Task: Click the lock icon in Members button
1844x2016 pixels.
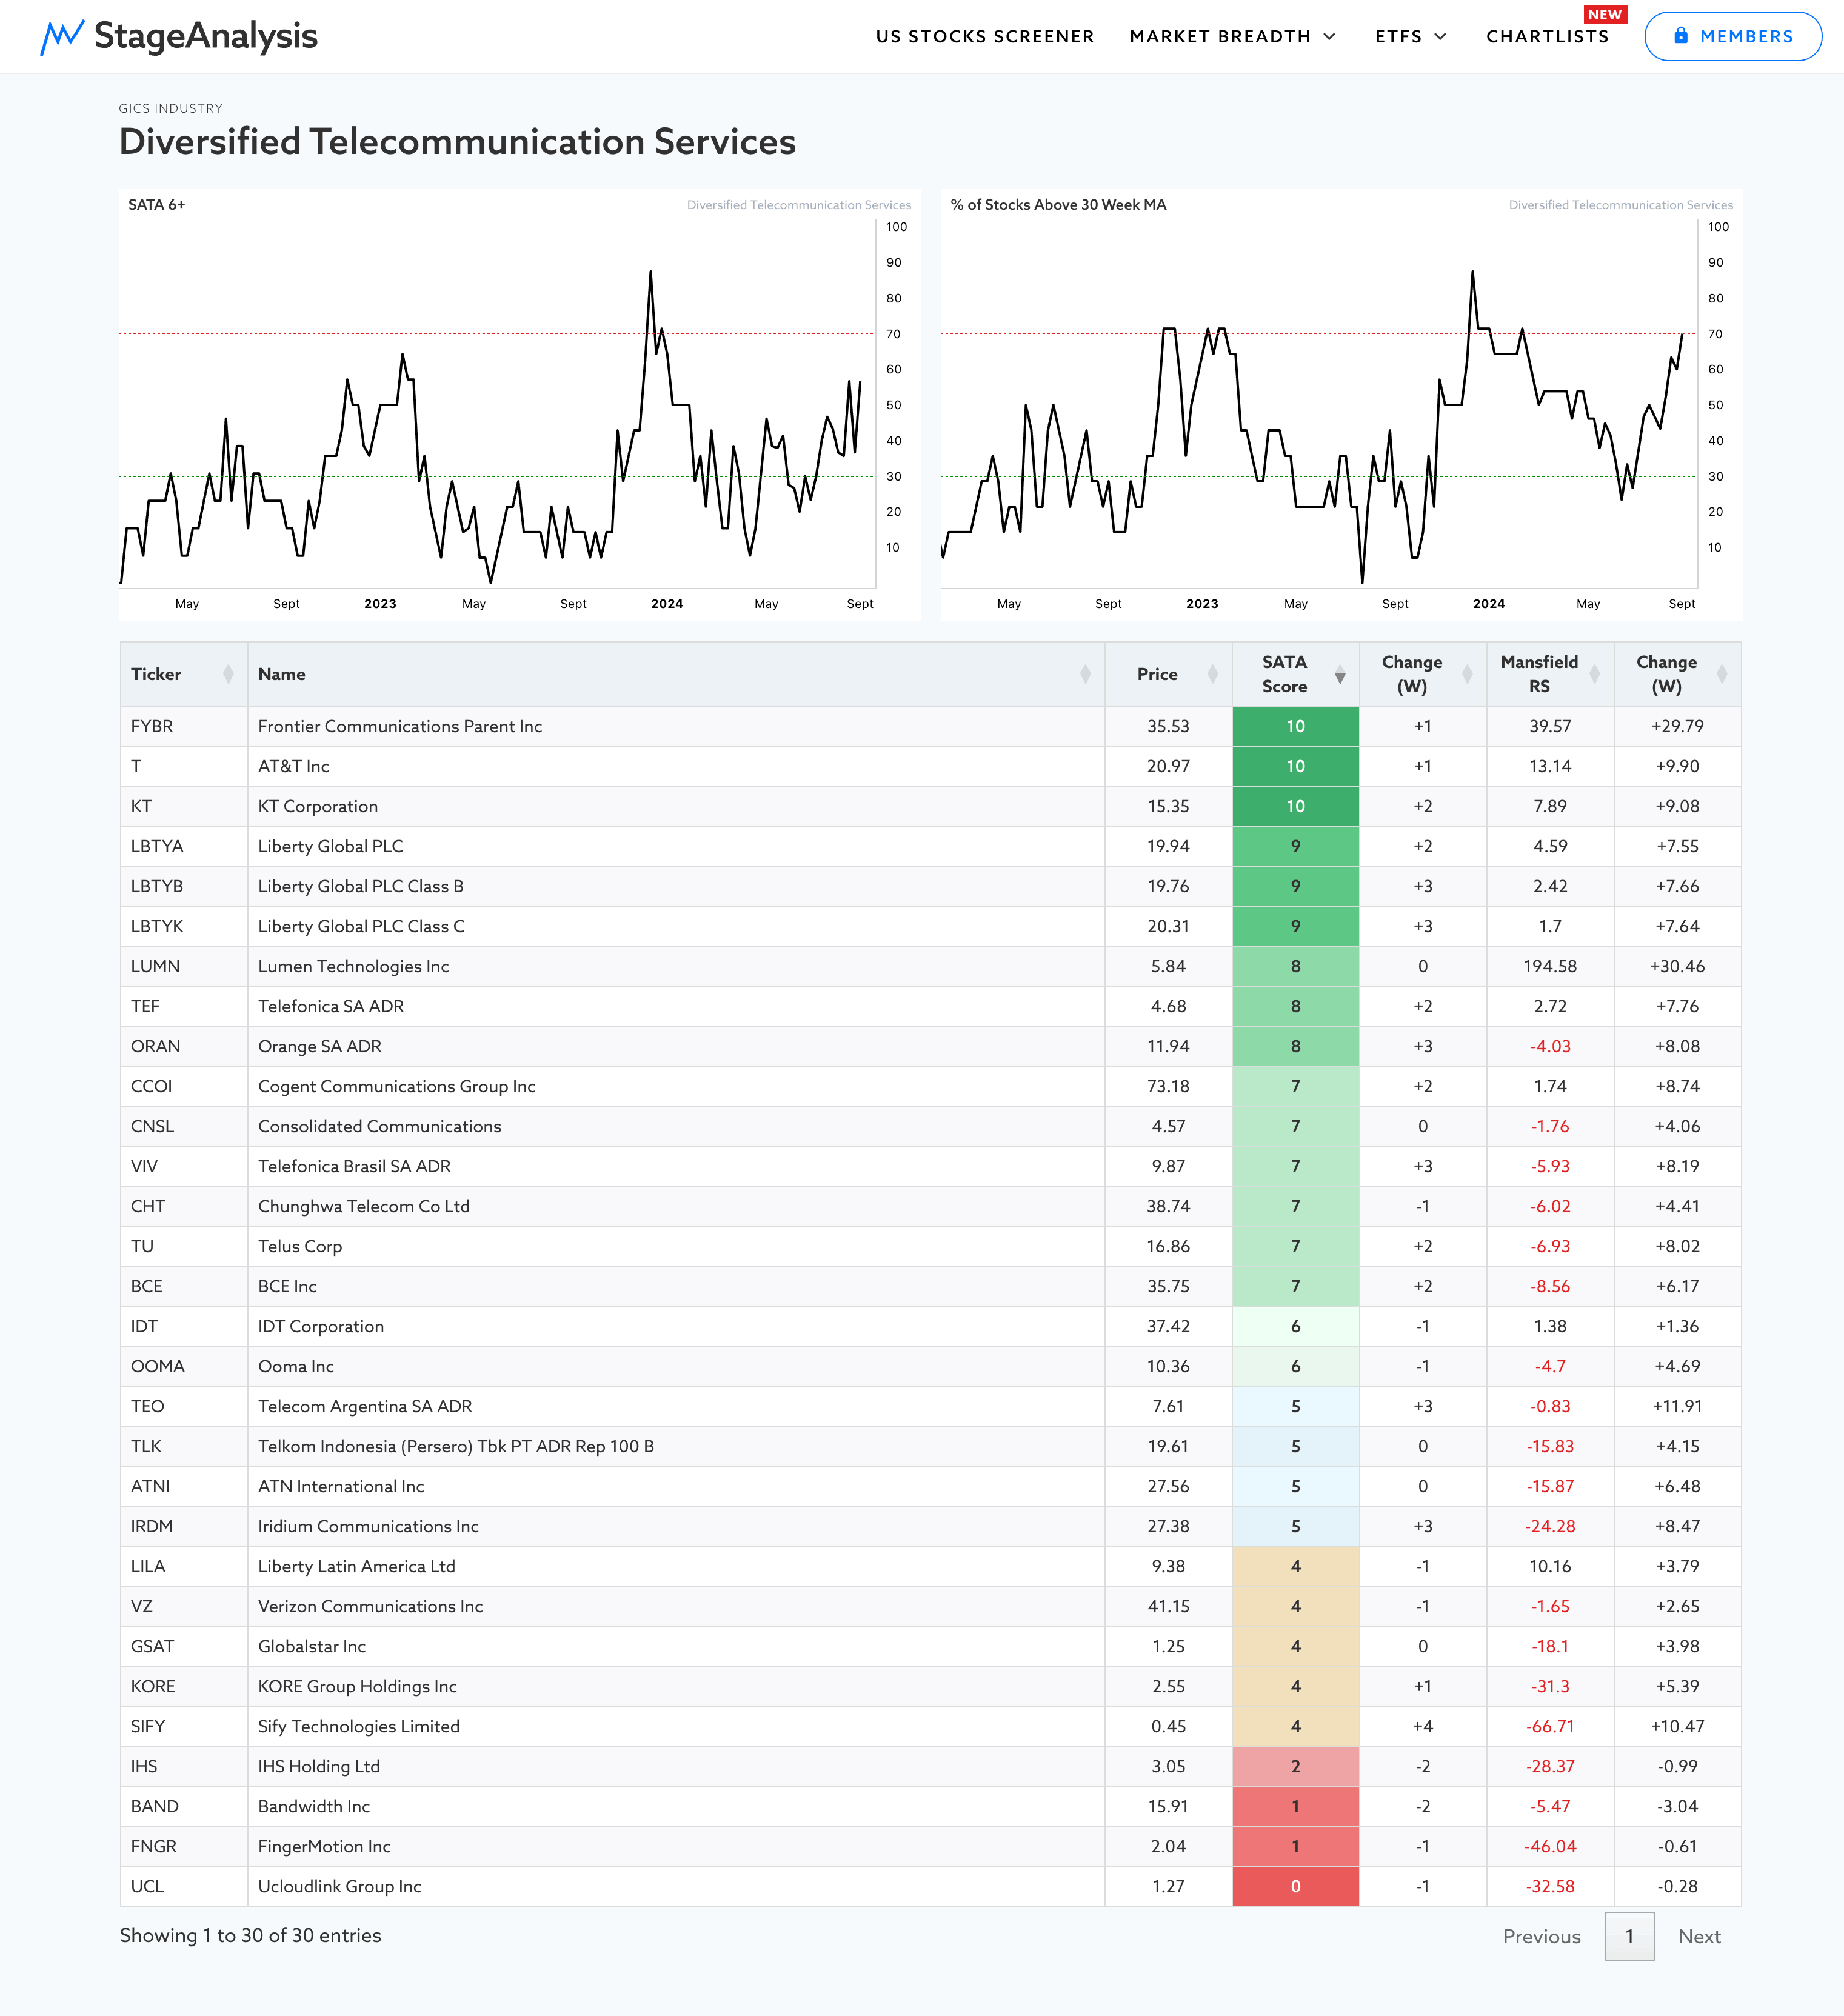Action: [x=1681, y=35]
